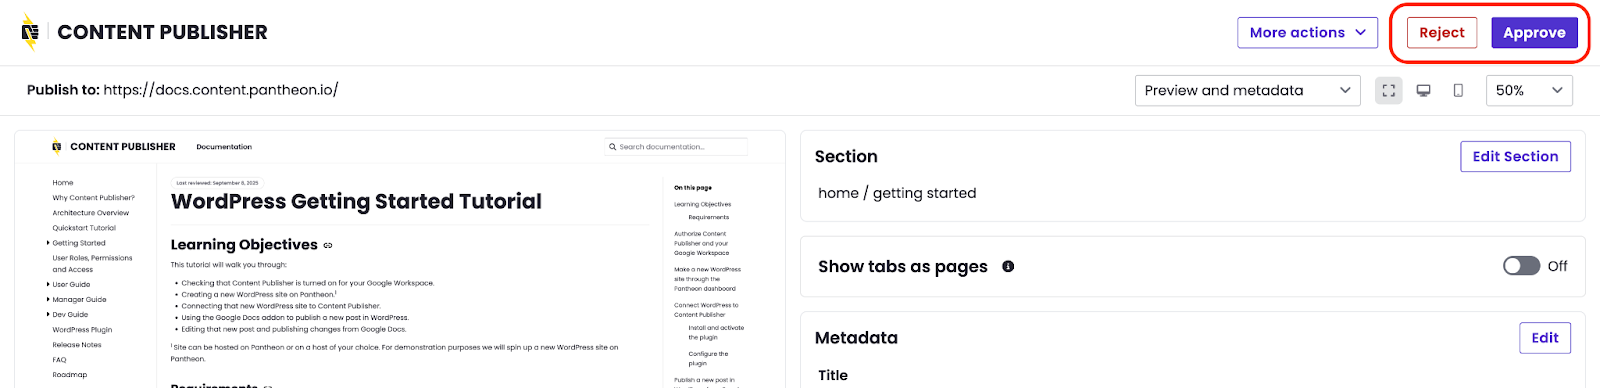Click the Search documentation input field
The image size is (1600, 388).
[x=676, y=147]
